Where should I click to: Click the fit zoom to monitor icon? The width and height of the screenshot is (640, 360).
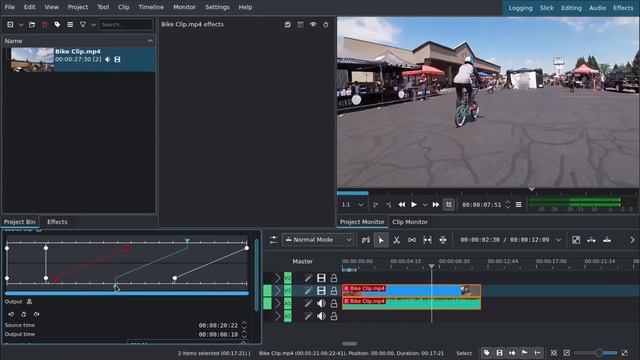[x=449, y=204]
